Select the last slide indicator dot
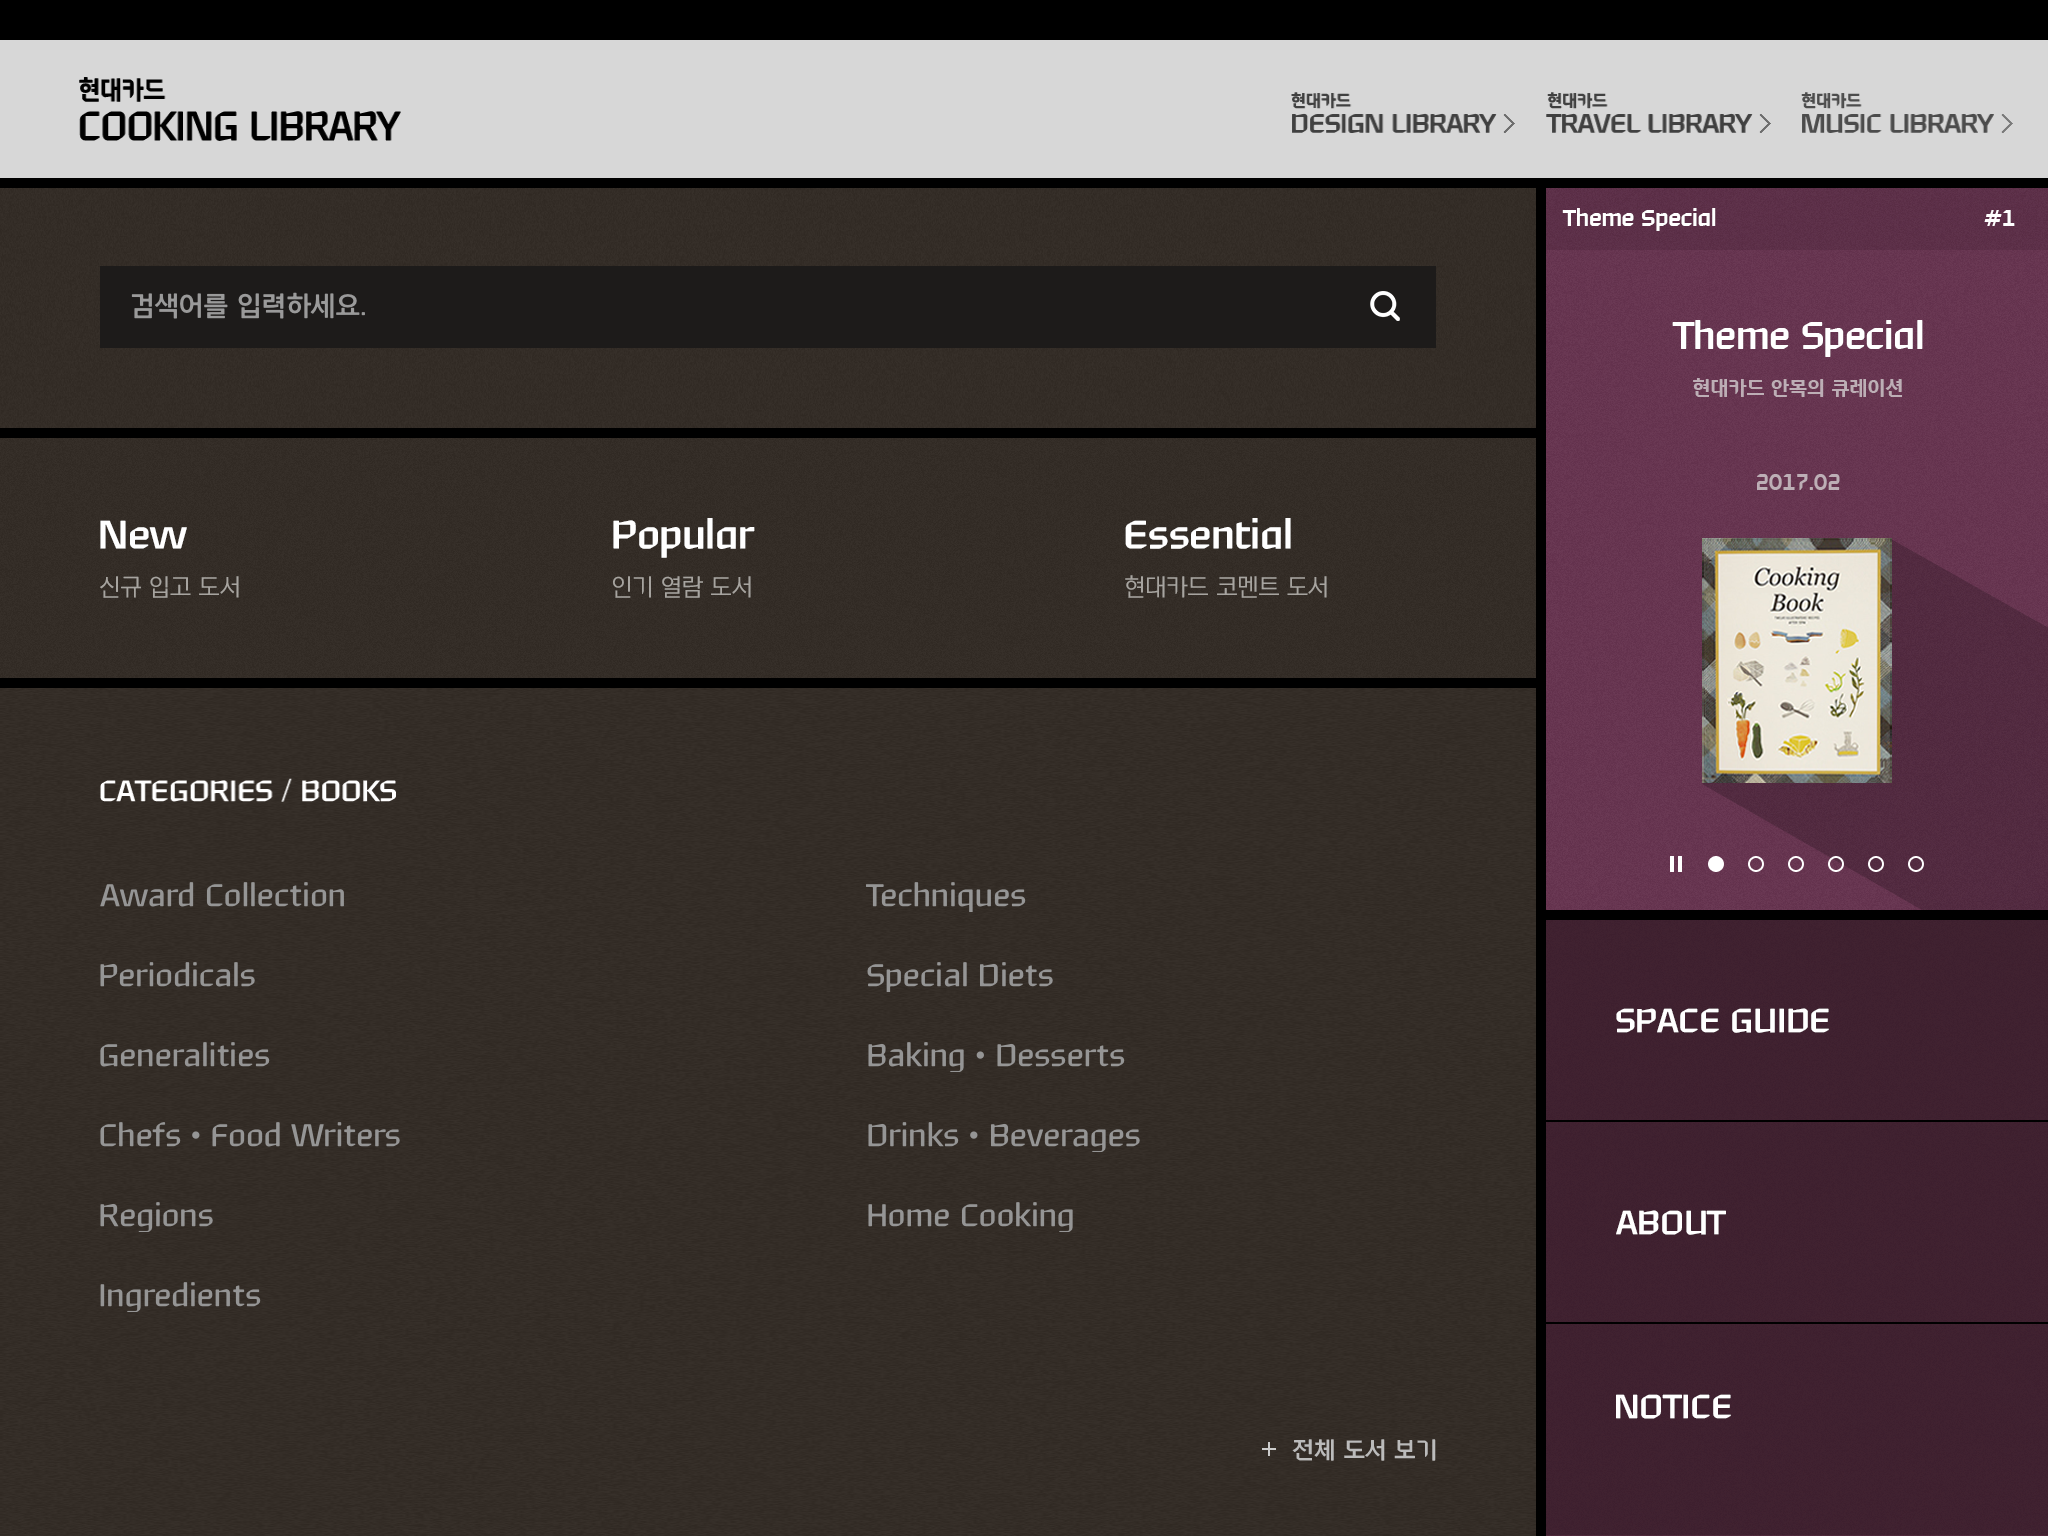This screenshot has width=2048, height=1536. coord(1916,864)
